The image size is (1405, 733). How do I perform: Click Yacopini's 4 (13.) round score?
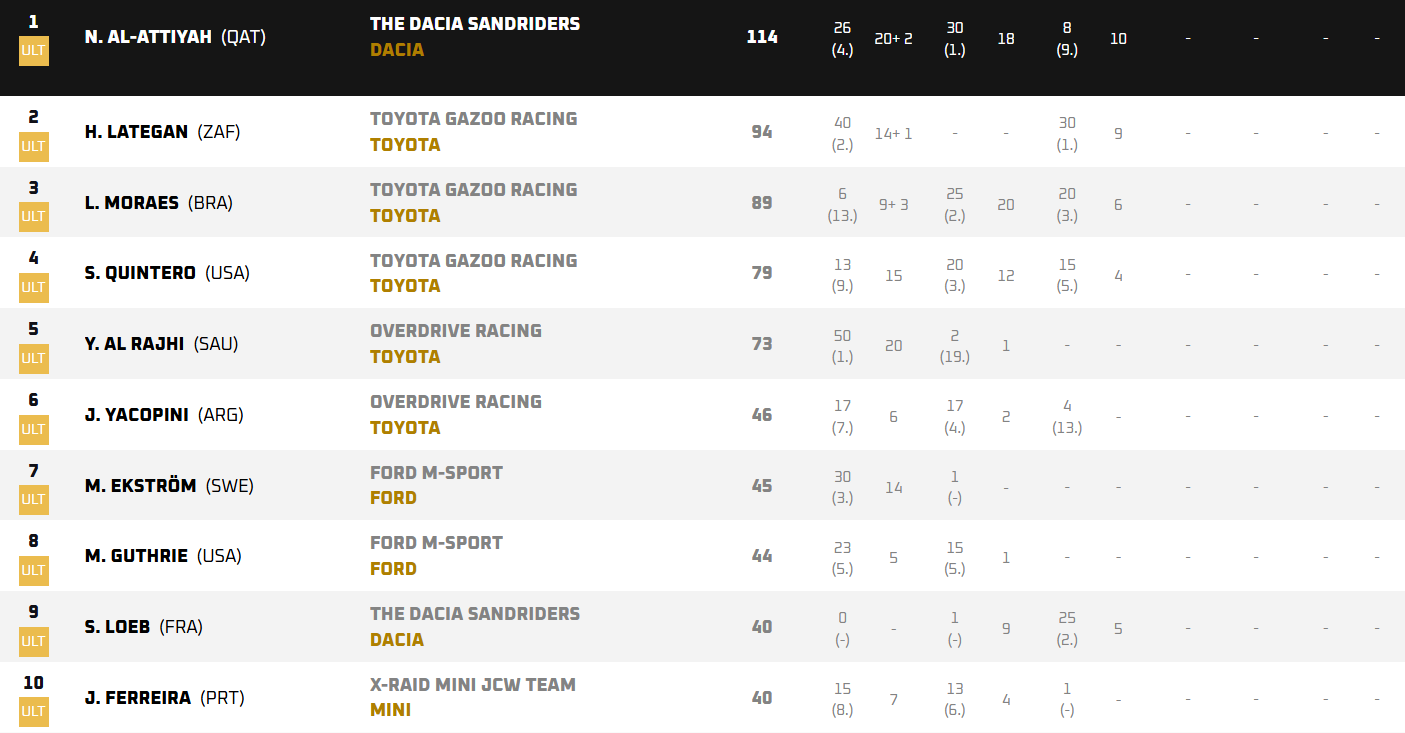[x=1067, y=416]
